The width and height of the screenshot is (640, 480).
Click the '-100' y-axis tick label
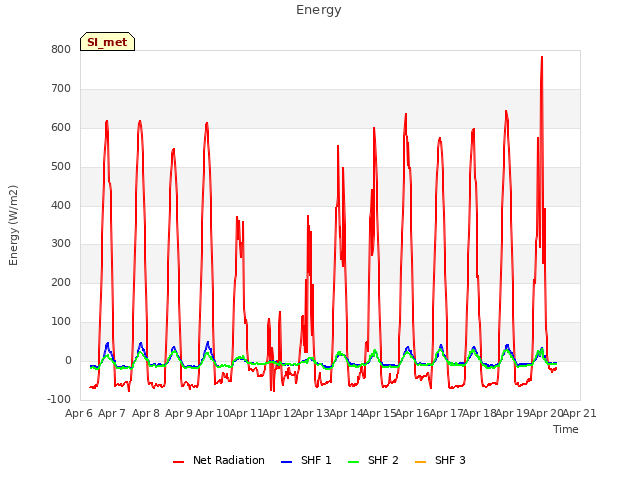point(59,399)
